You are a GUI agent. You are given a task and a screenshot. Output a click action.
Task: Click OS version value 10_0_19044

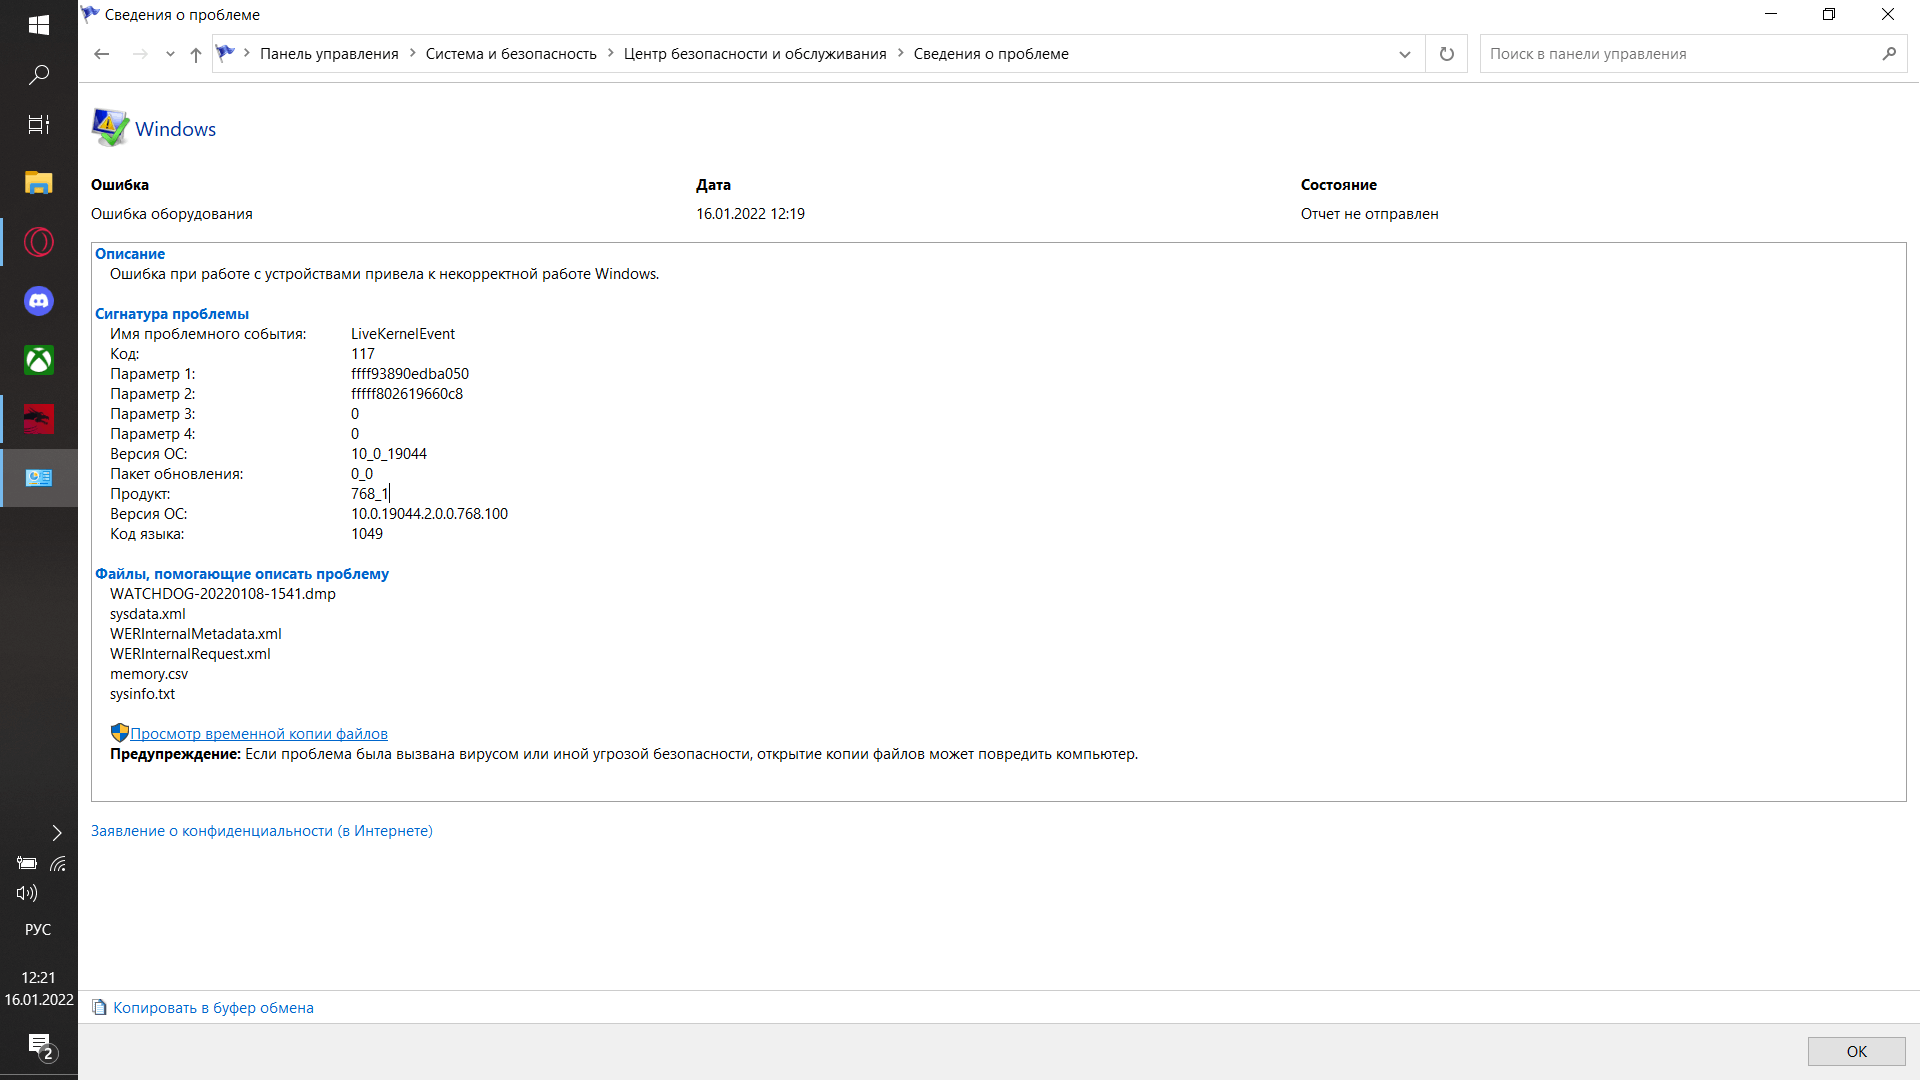point(389,454)
